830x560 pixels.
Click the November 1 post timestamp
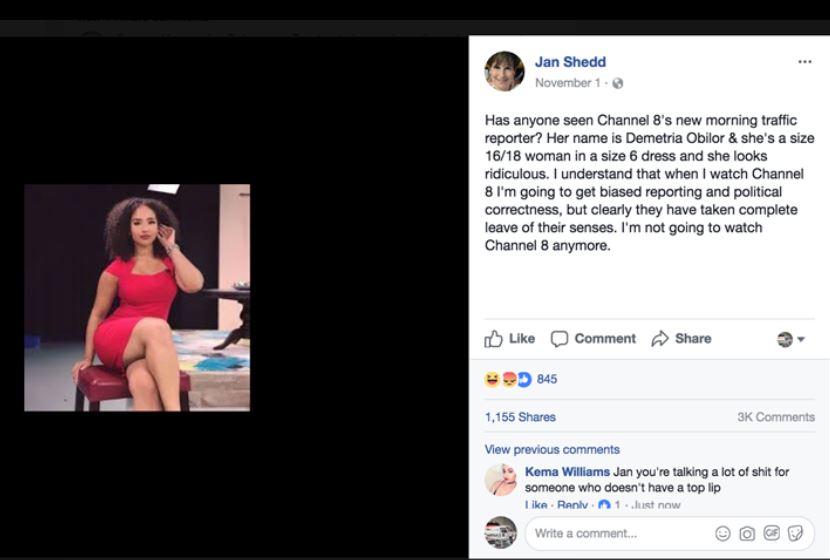tap(569, 83)
